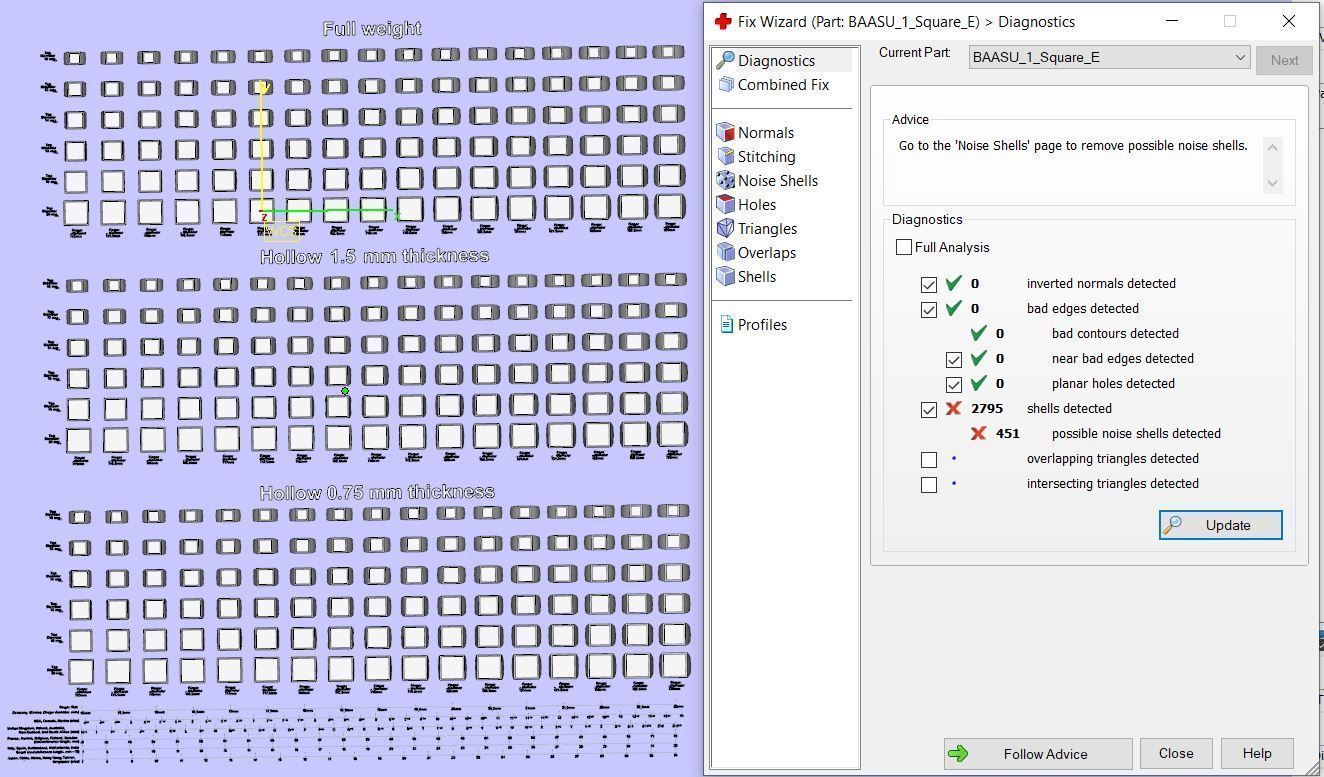Click the magnifier icon on Update button
The width and height of the screenshot is (1324, 777).
coord(1173,525)
